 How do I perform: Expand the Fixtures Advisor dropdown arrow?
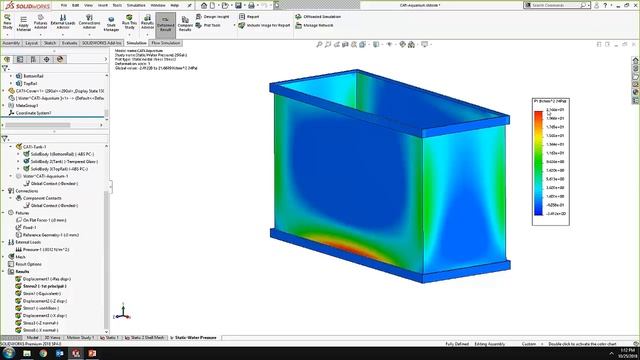(x=40, y=34)
